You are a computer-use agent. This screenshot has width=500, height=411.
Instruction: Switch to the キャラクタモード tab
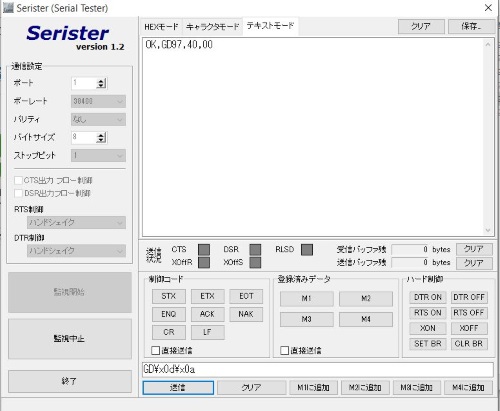pyautogui.click(x=212, y=27)
